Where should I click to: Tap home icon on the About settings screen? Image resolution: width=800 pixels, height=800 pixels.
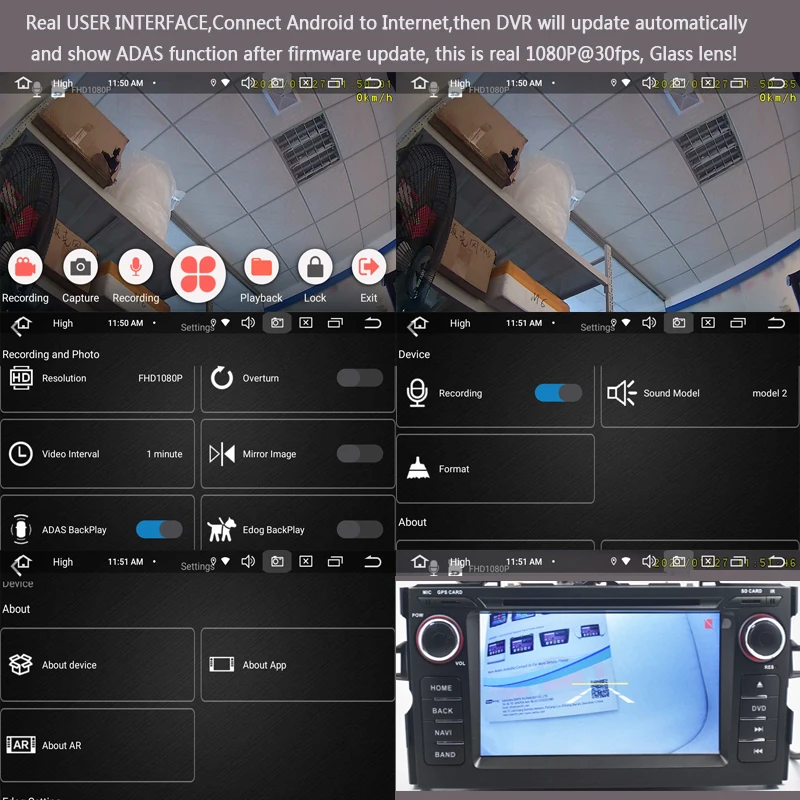[23, 562]
